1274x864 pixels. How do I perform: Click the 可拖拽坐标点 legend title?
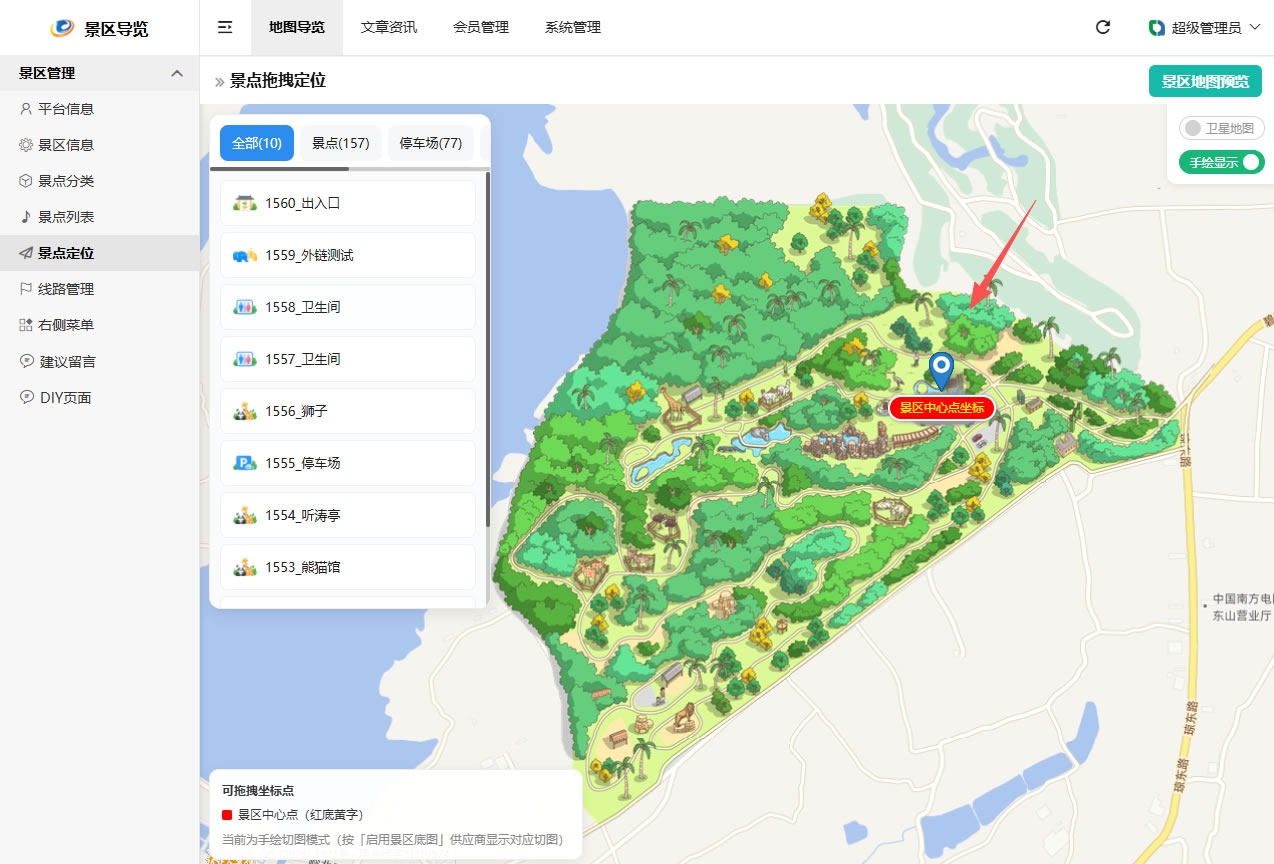(258, 790)
